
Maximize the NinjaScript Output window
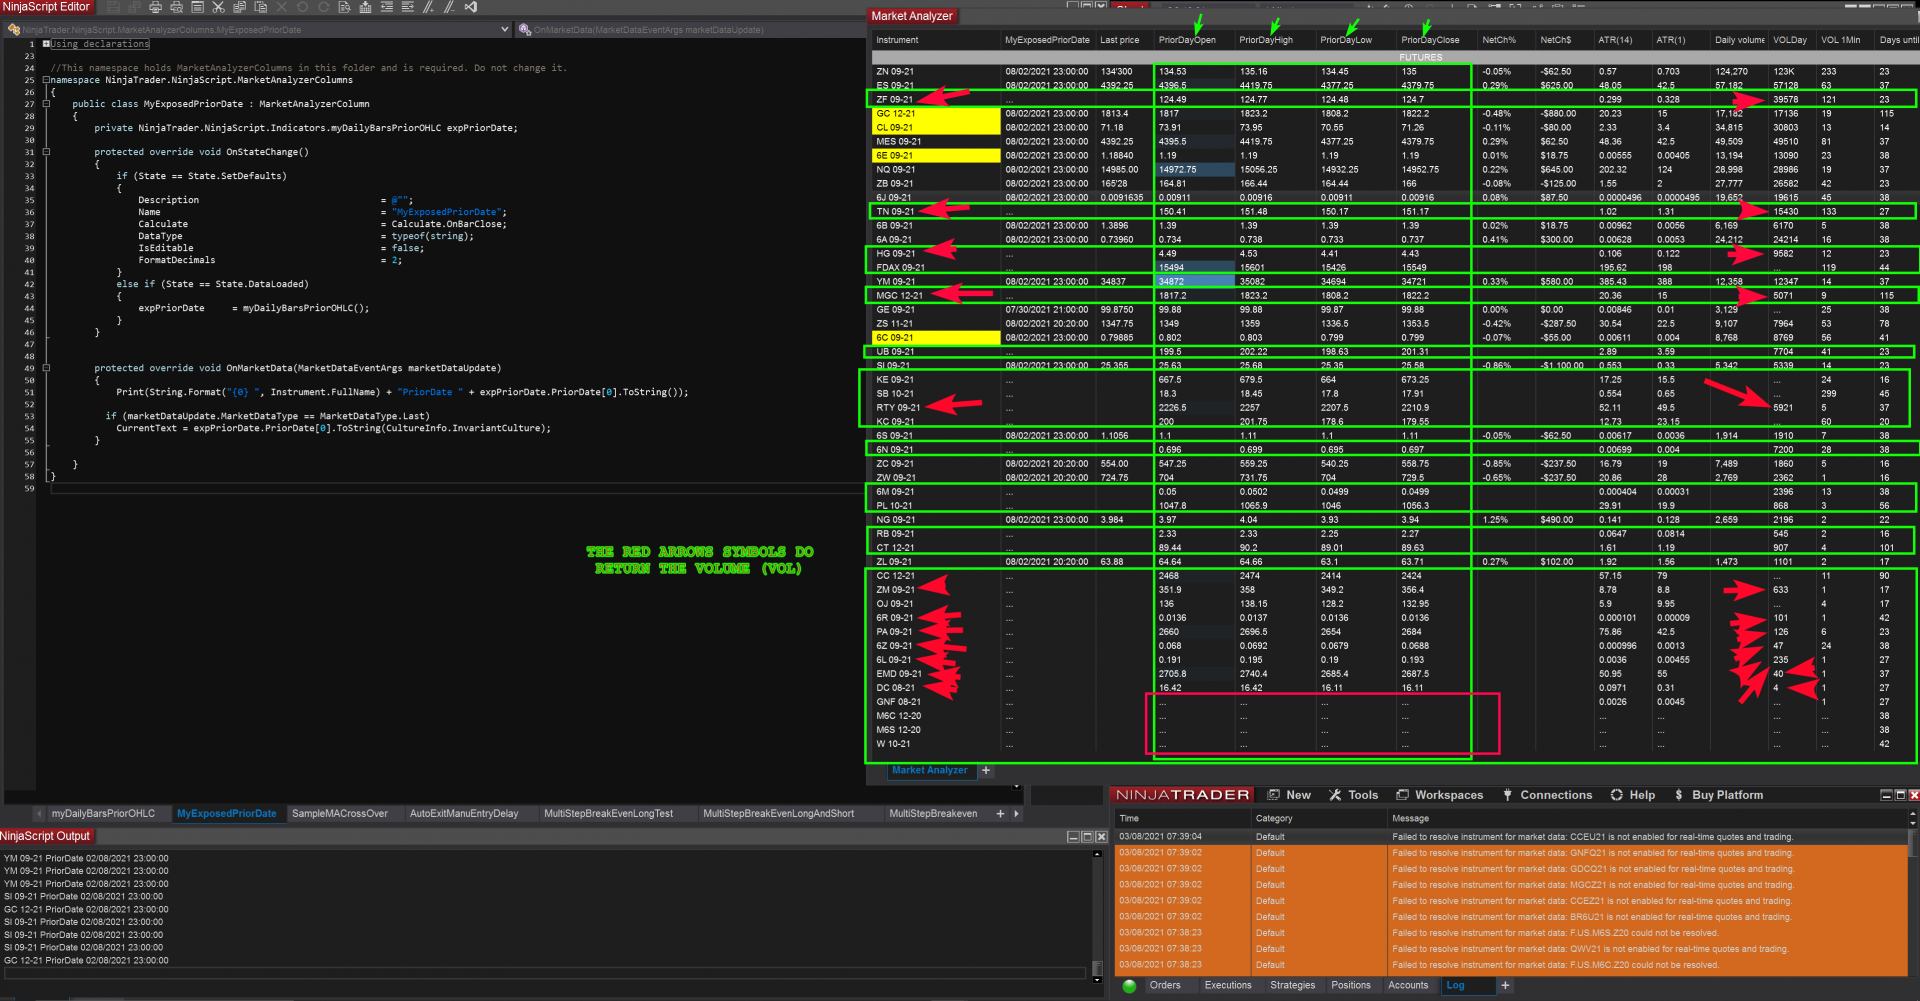1087,837
